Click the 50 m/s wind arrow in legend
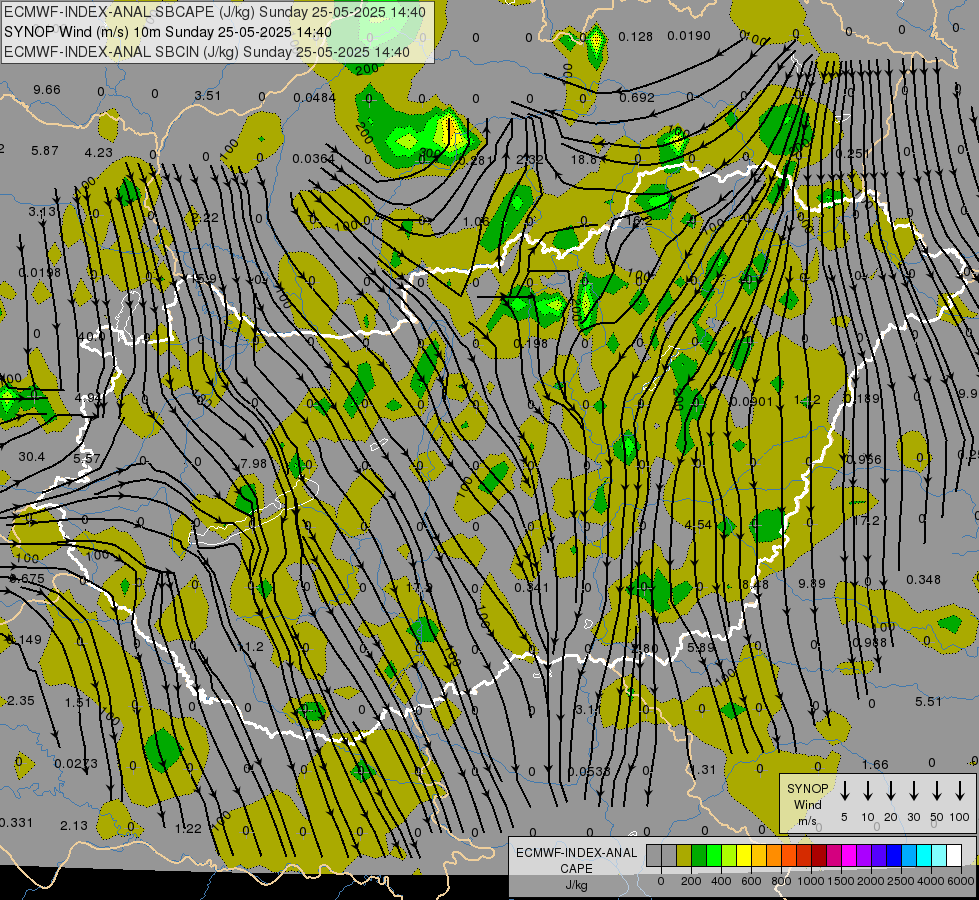 pos(937,790)
